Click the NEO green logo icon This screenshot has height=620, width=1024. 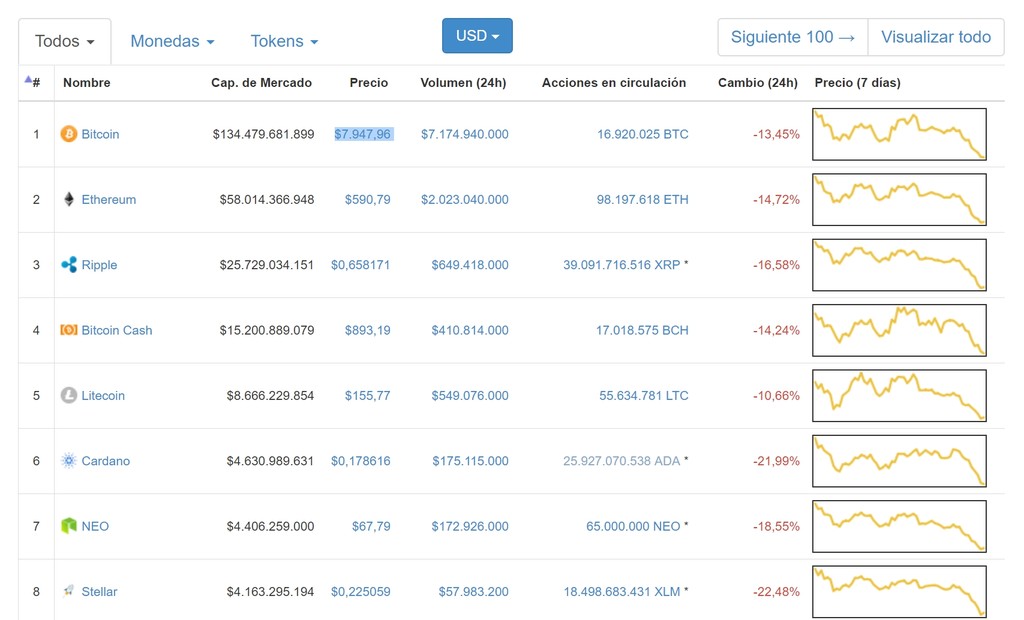pos(69,526)
